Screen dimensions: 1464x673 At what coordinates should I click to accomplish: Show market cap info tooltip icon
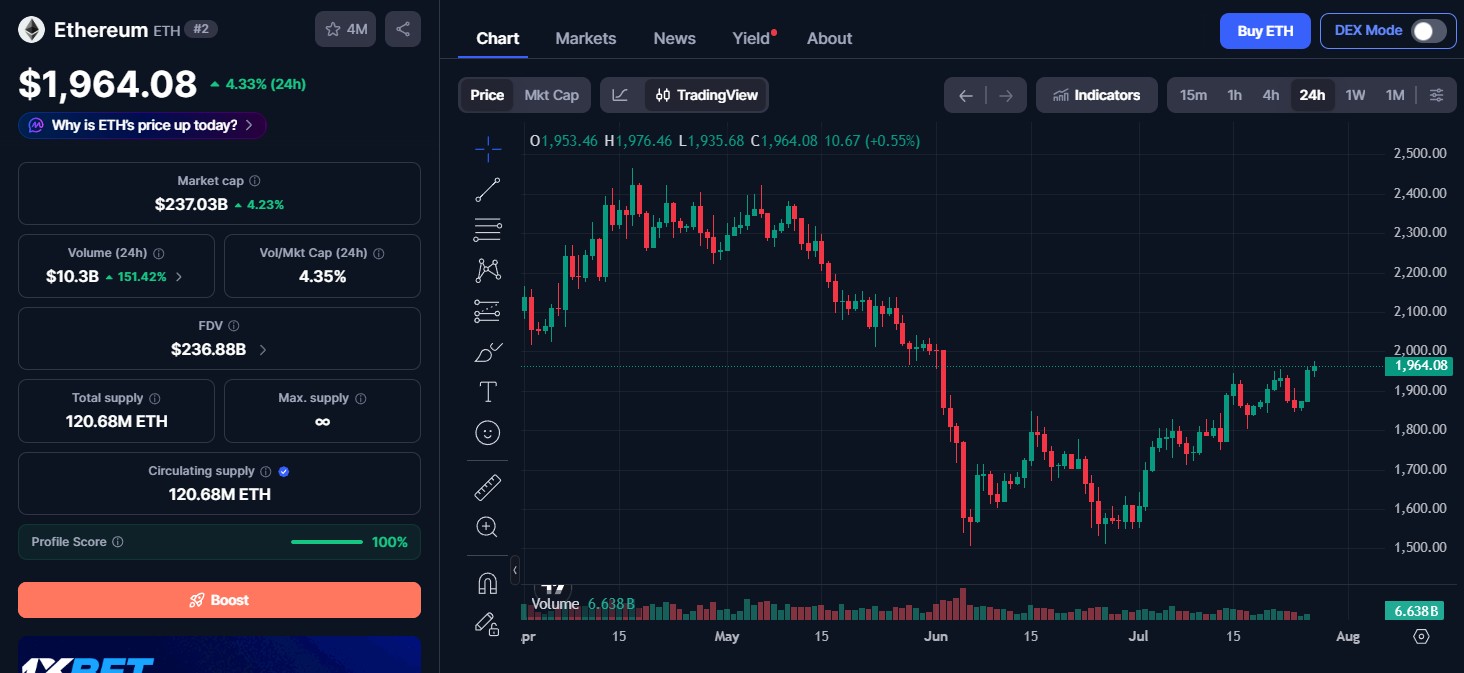[255, 181]
